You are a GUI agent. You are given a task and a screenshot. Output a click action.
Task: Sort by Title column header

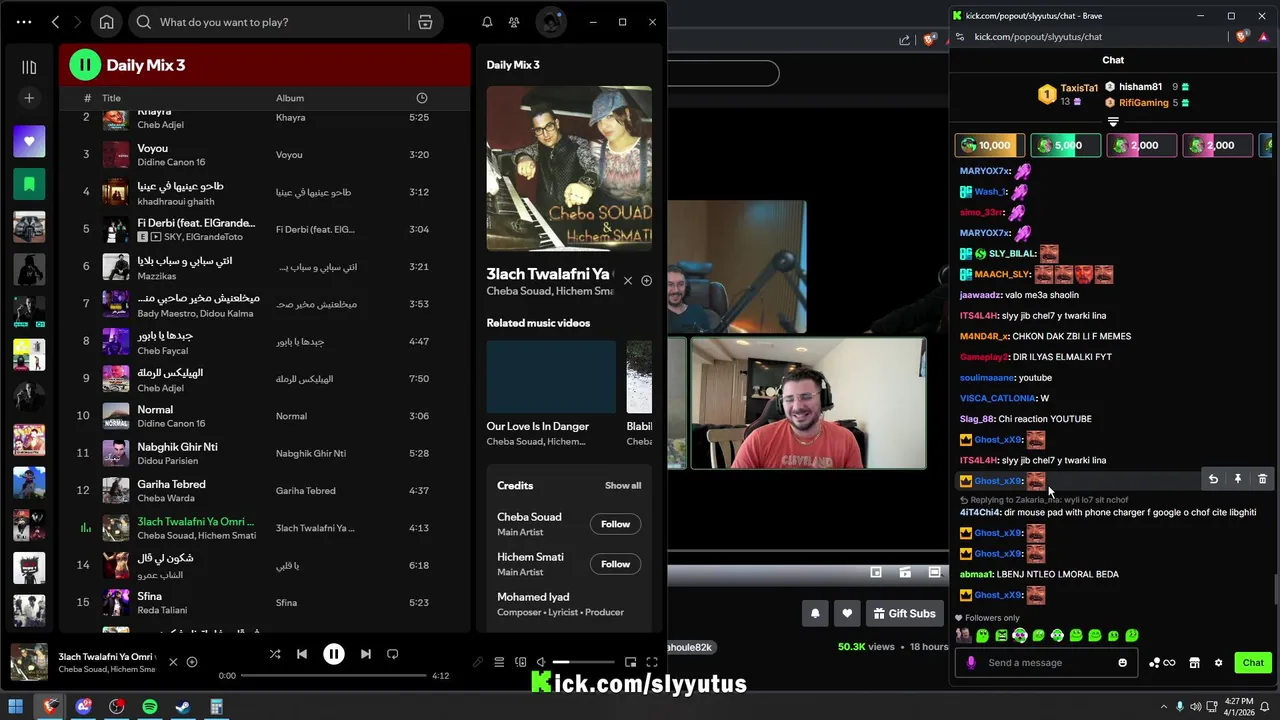111,98
